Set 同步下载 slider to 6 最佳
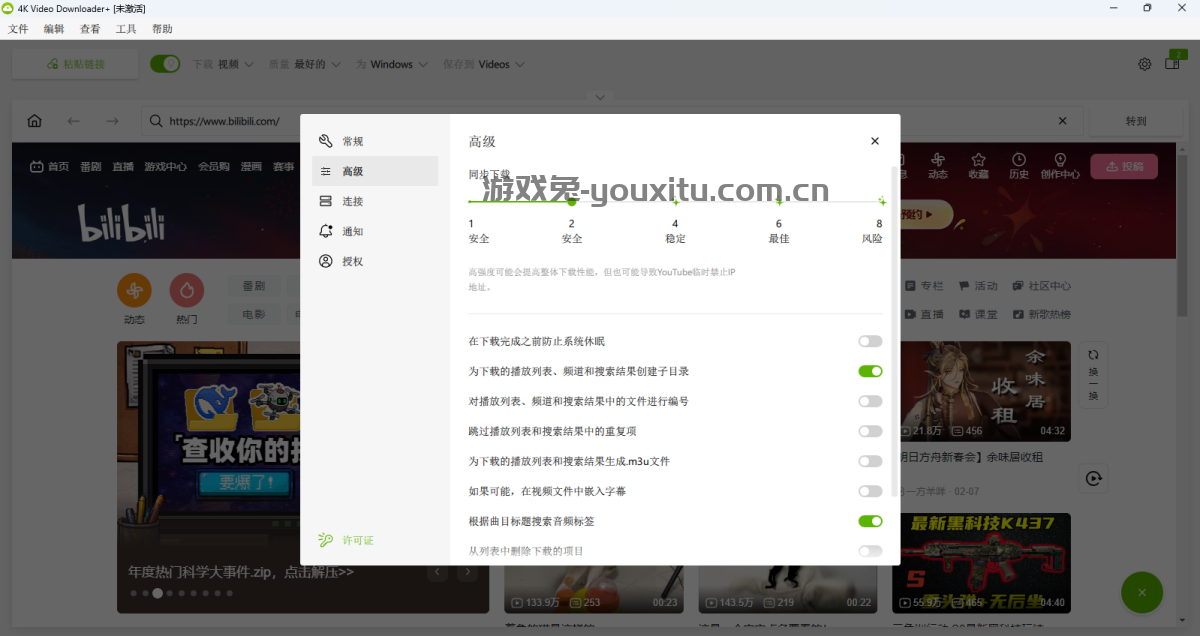Viewport: 1200px width, 636px height. click(779, 202)
